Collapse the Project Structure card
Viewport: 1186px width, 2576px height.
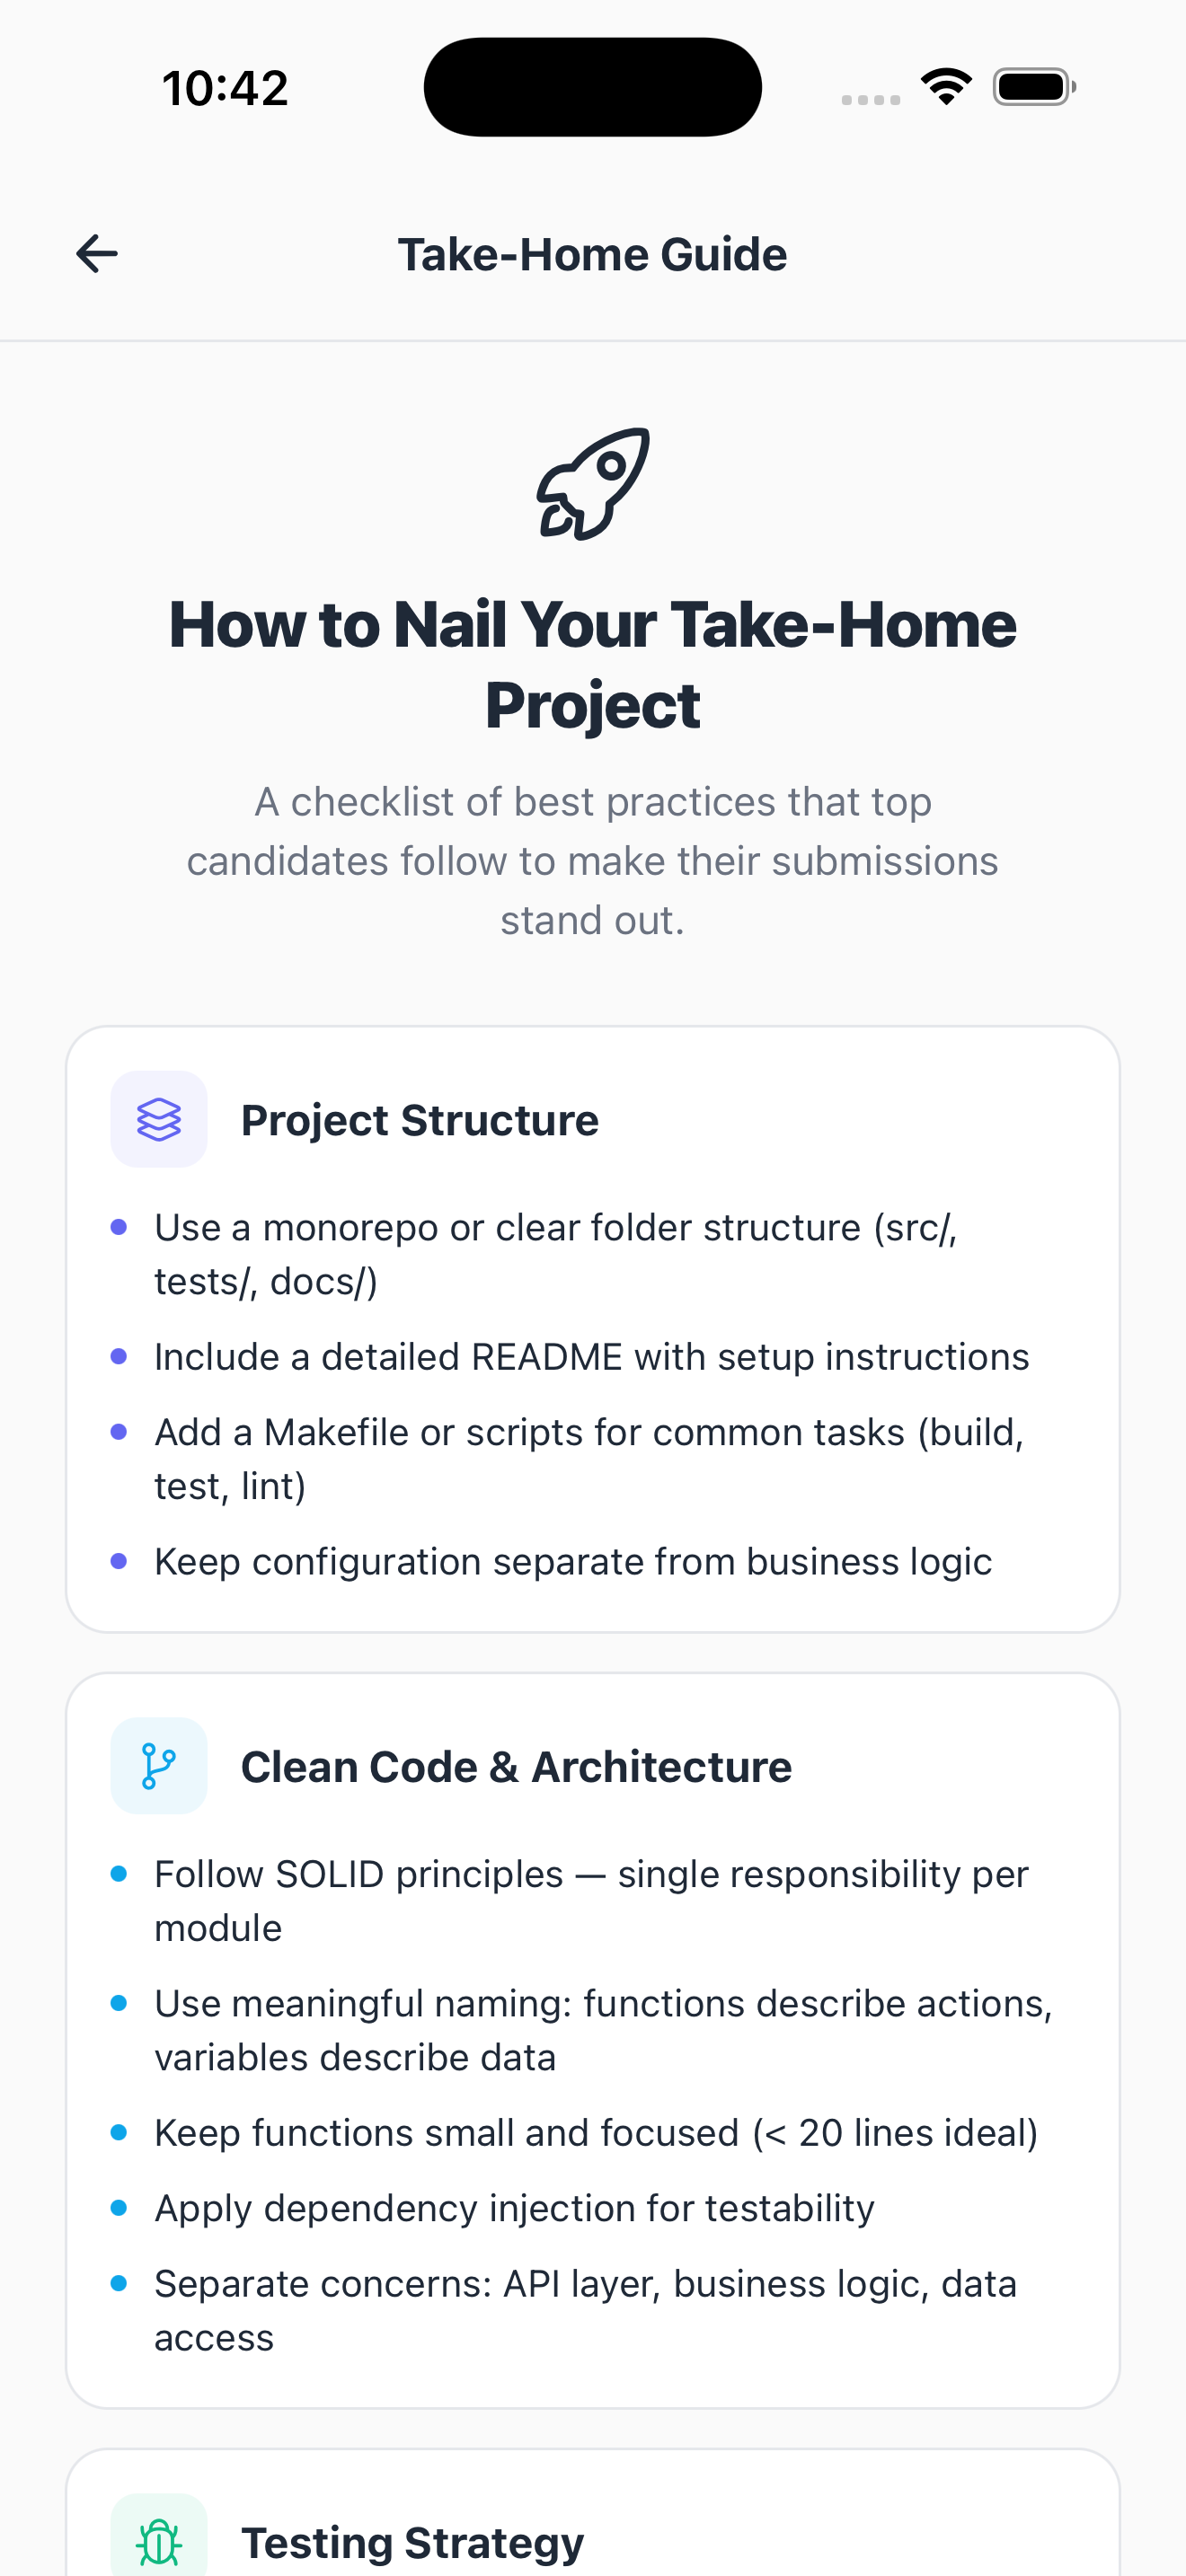click(420, 1119)
